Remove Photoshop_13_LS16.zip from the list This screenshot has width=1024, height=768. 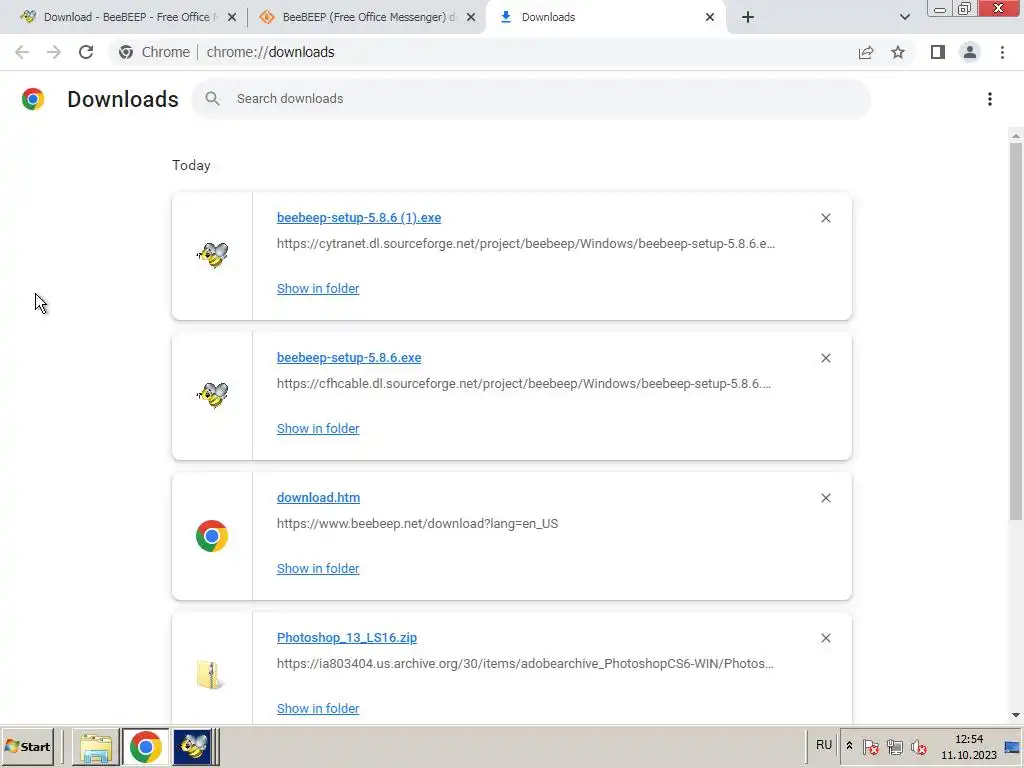coord(825,638)
